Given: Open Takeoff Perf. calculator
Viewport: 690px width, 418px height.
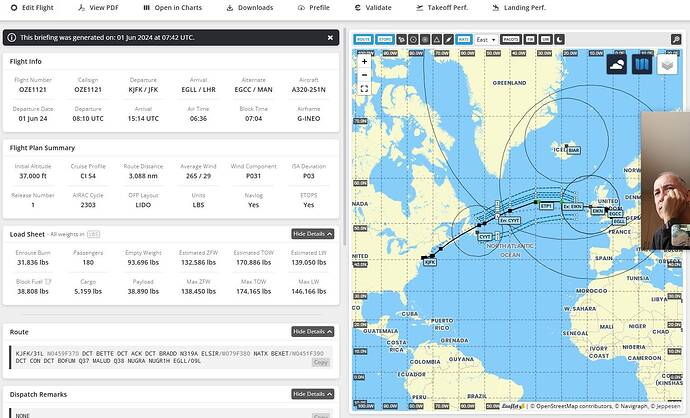Looking at the screenshot, I should pos(442,8).
